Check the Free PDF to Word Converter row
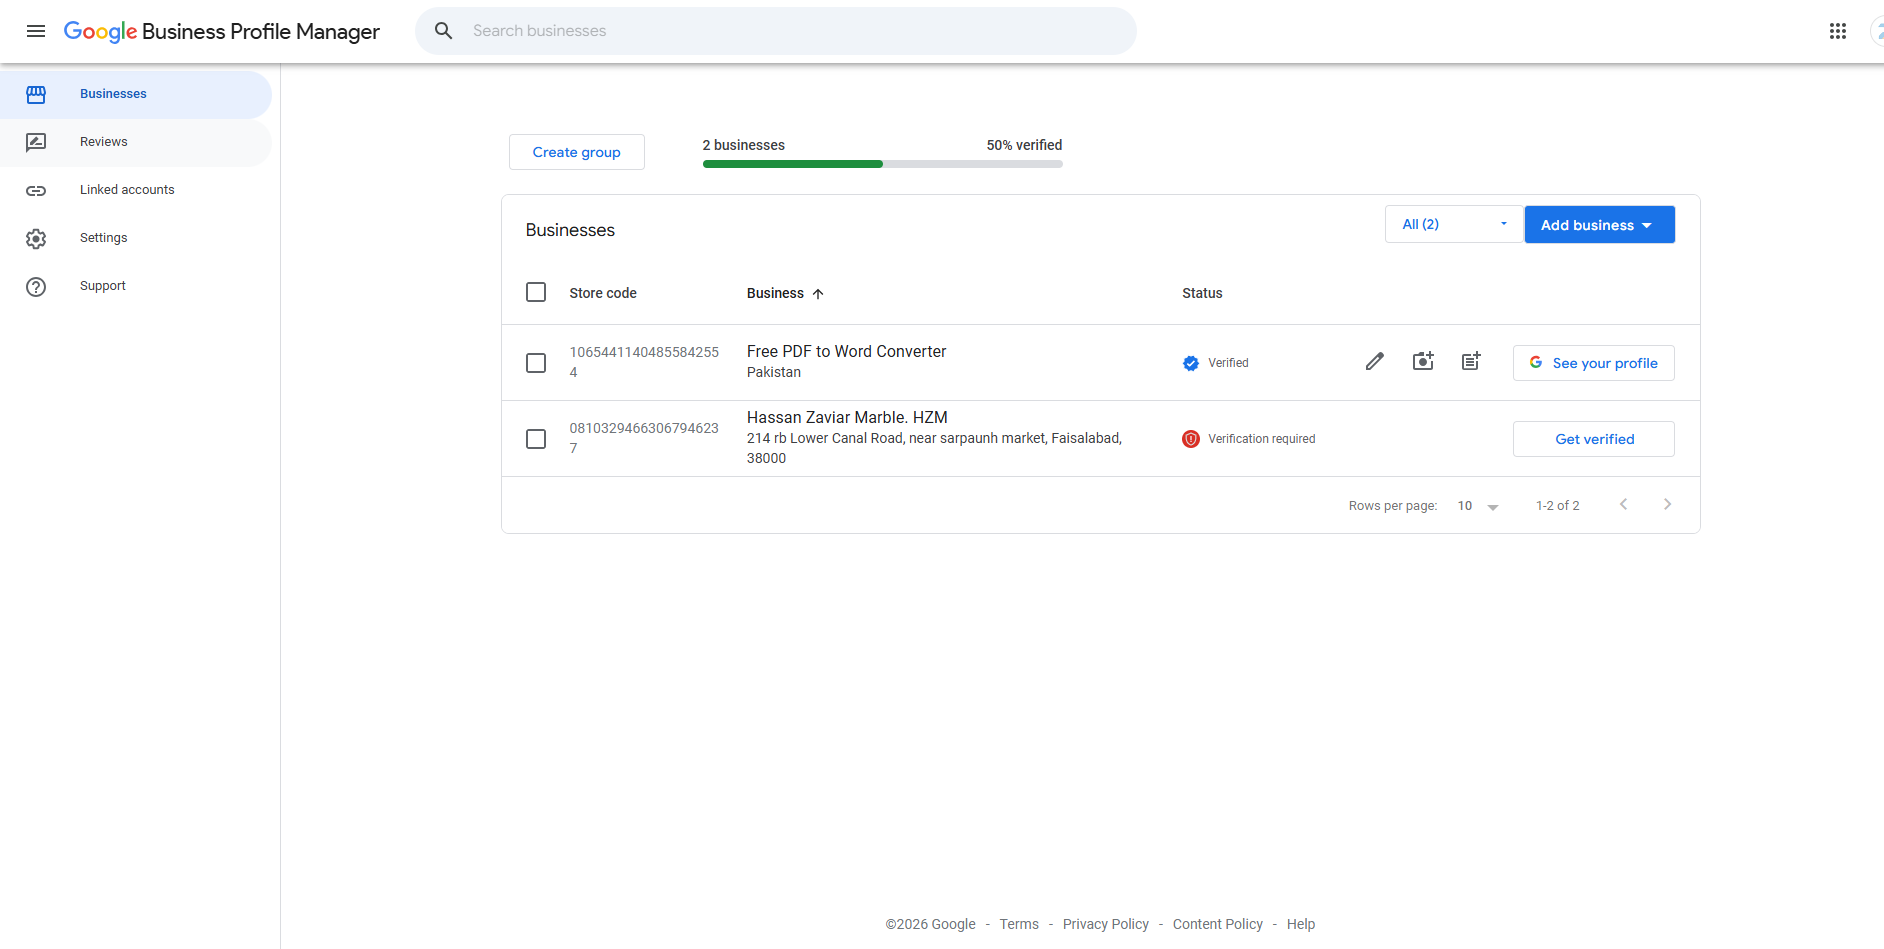Viewport: 1884px width, 949px height. 536,362
